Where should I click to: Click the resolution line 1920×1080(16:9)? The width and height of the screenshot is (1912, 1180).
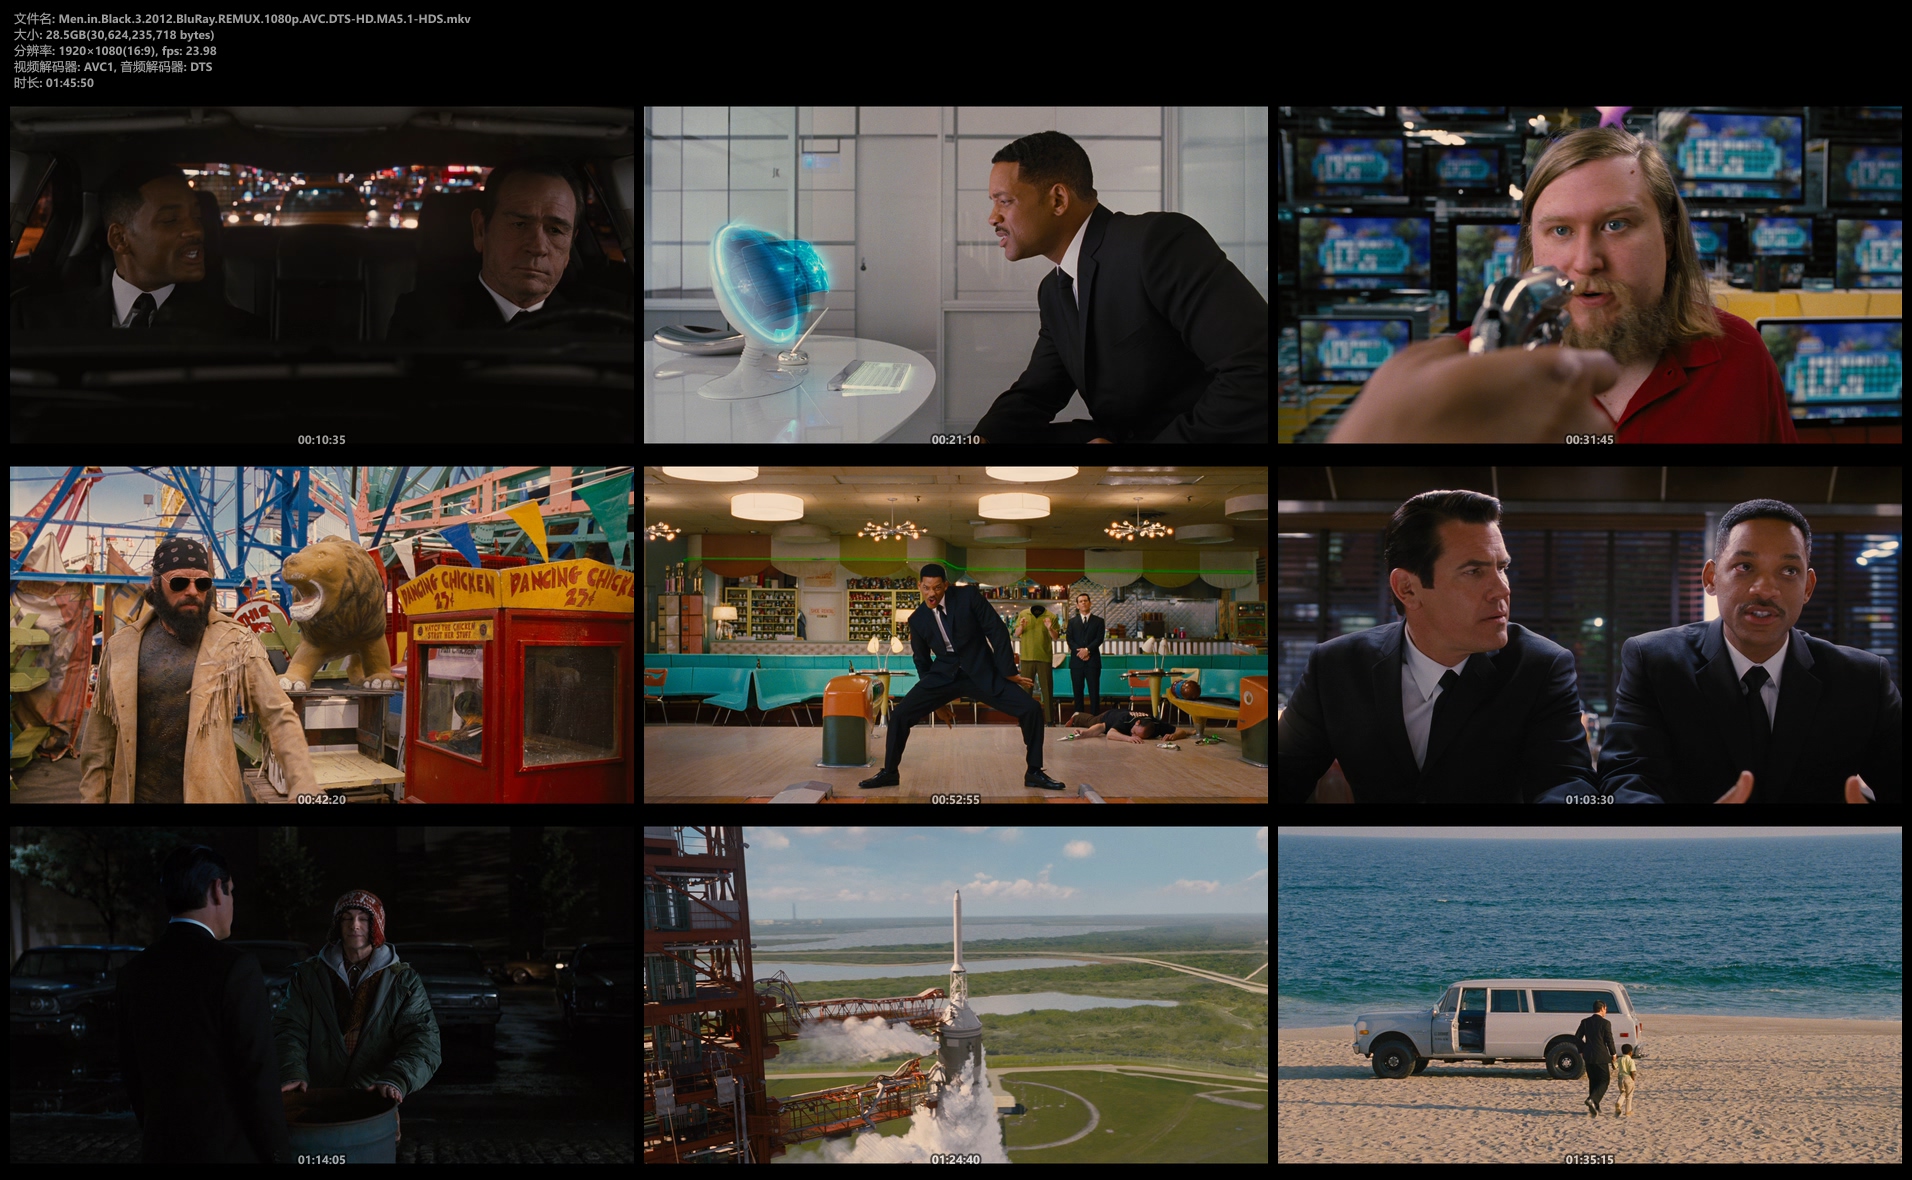tap(115, 51)
